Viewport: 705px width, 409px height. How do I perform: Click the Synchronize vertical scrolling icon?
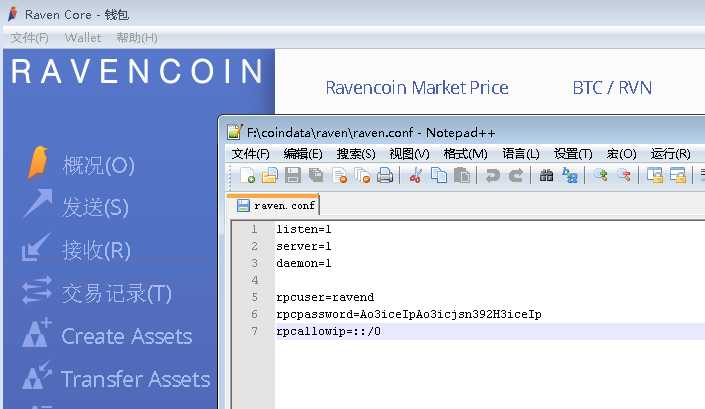point(655,175)
